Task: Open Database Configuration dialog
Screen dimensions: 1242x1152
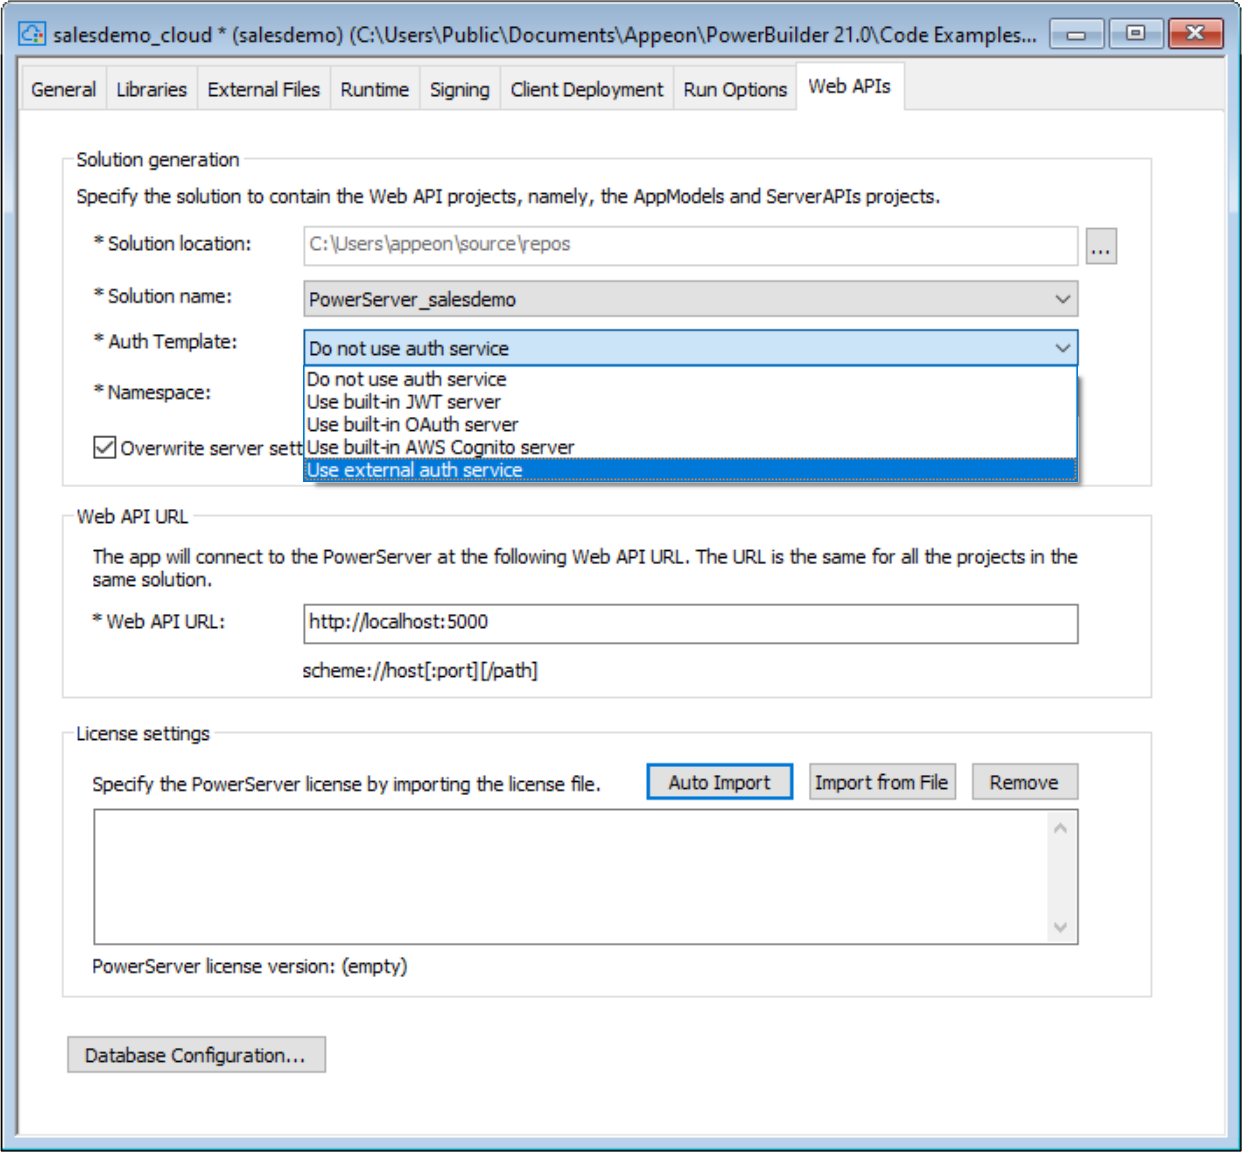Action: (196, 1055)
